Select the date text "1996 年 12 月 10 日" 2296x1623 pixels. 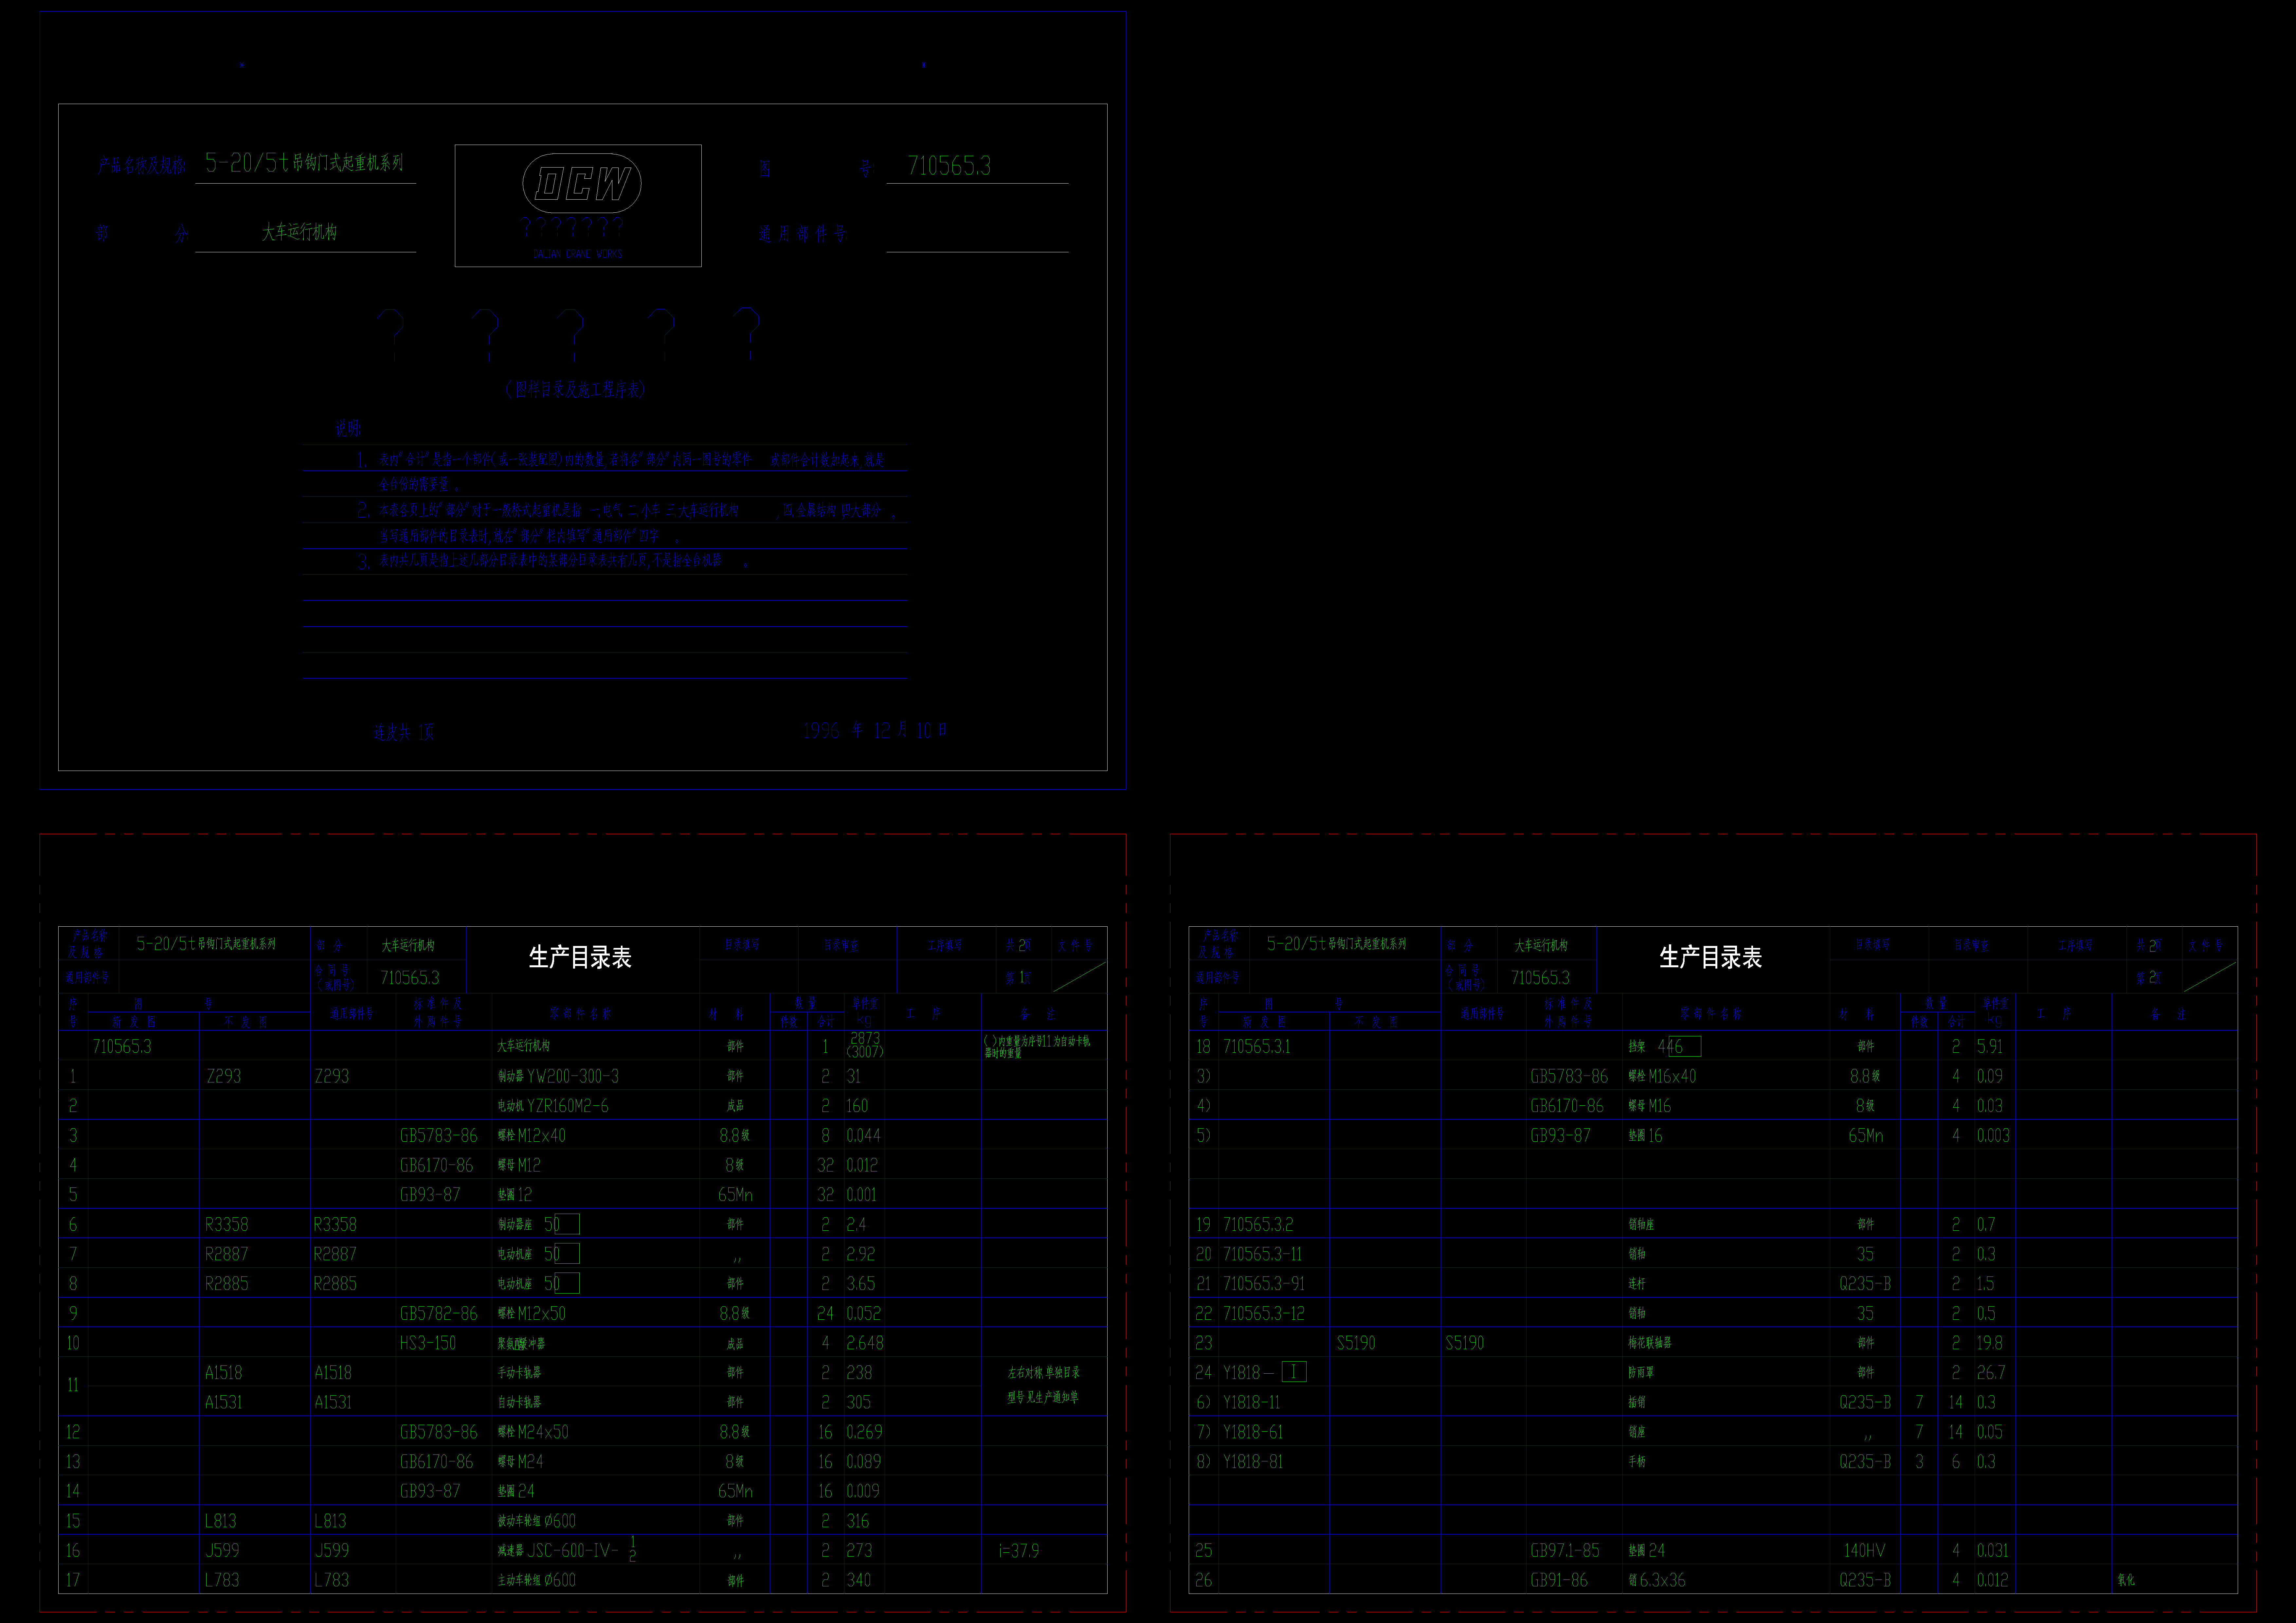875,730
